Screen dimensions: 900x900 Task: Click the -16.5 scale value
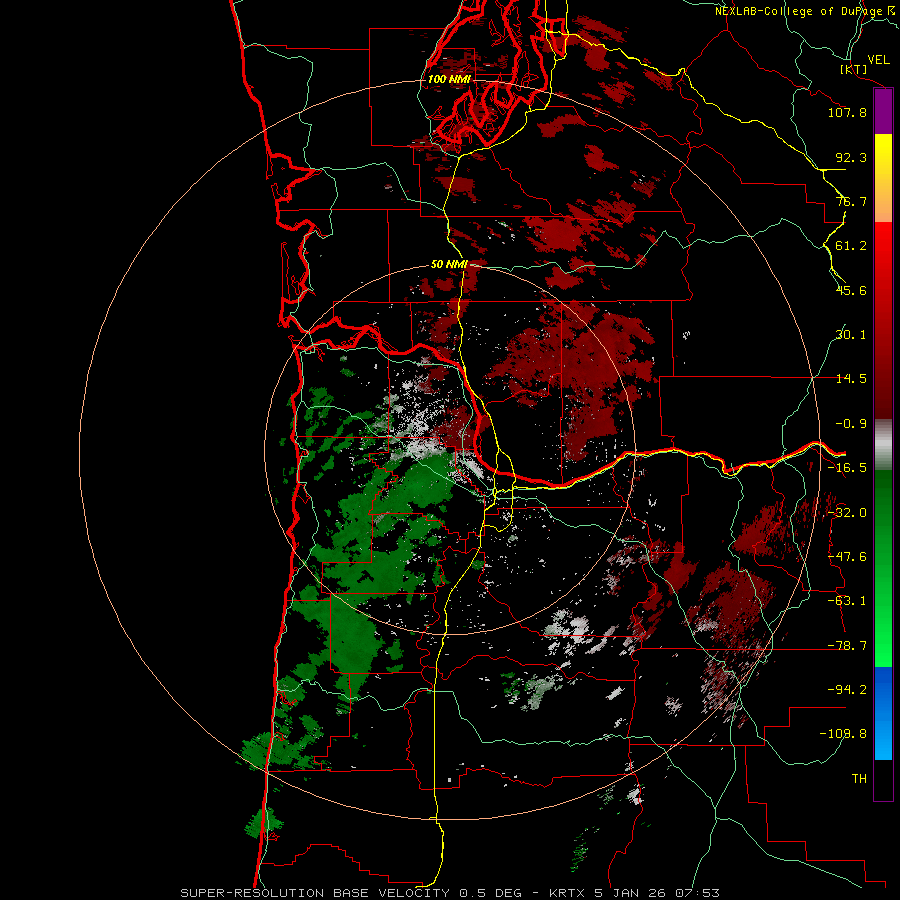click(847, 468)
